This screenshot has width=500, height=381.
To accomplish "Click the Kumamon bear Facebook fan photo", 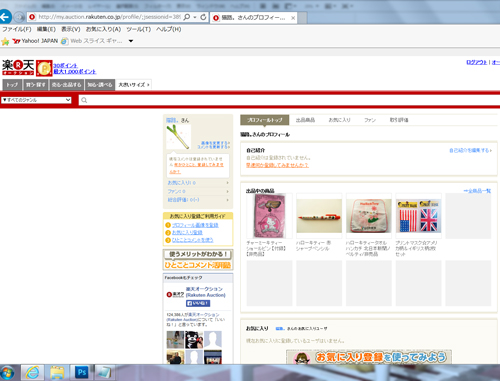I will click(x=194, y=340).
